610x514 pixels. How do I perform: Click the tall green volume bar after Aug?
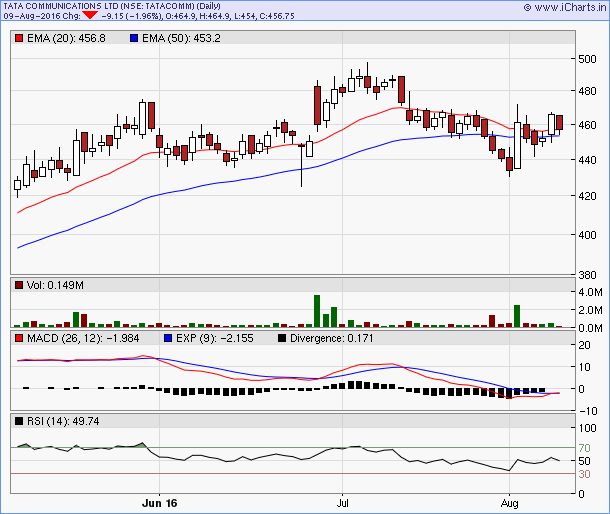coord(517,316)
